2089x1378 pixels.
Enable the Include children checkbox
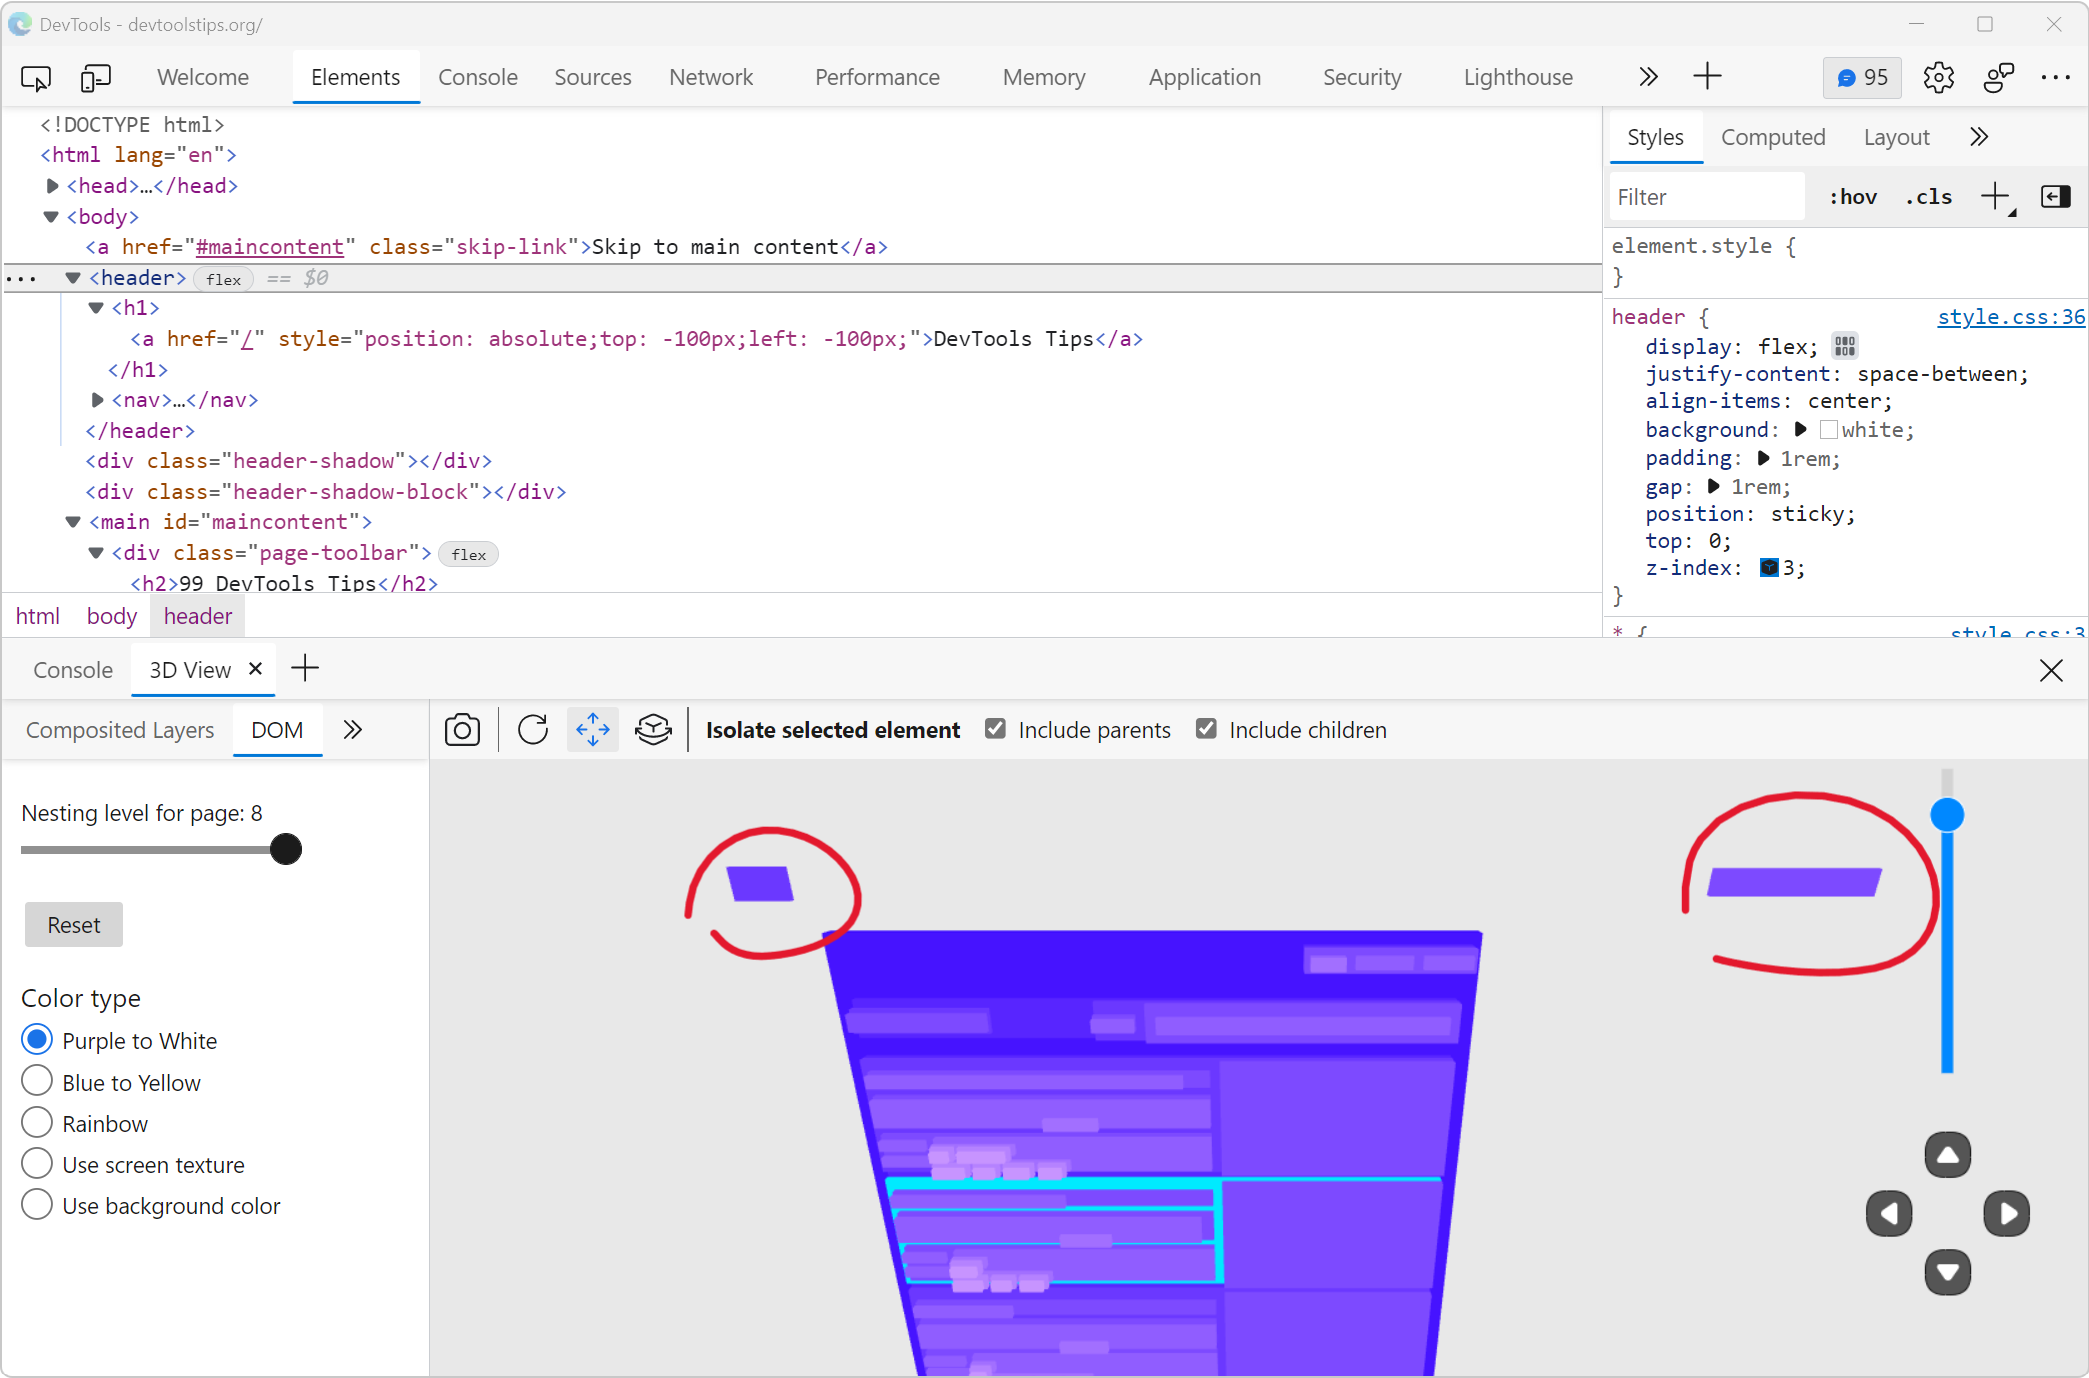[x=1205, y=729]
